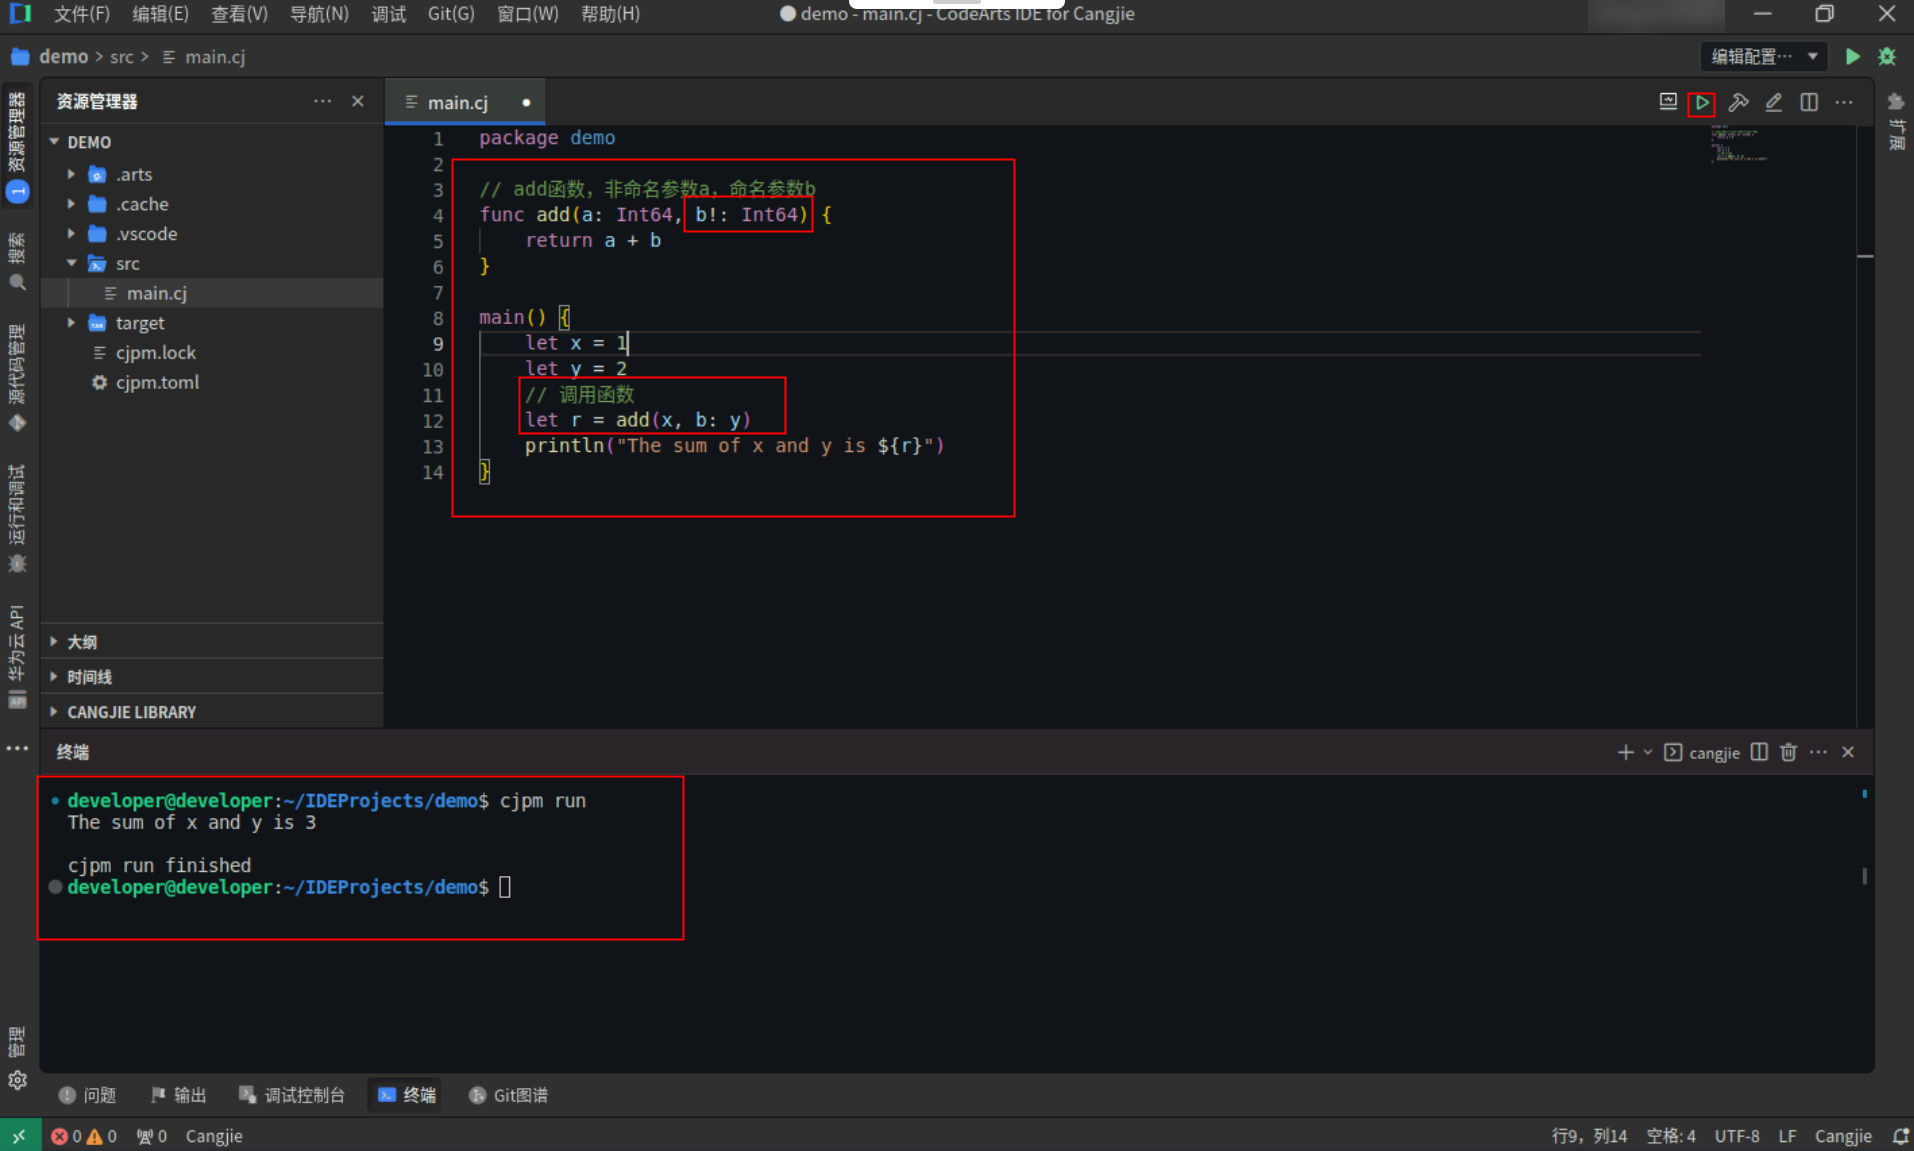This screenshot has width=1914, height=1151.
Task: Expand the .arts folder
Action: click(x=71, y=174)
